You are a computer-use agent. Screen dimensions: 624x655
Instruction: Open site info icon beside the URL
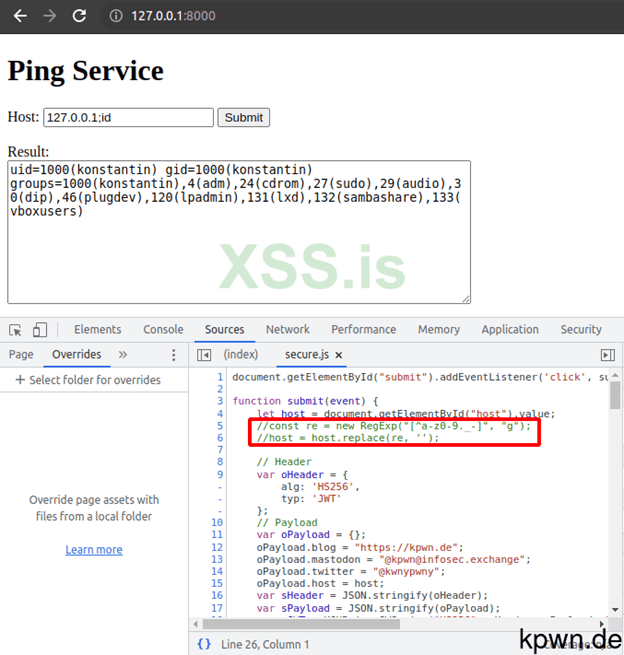point(116,16)
